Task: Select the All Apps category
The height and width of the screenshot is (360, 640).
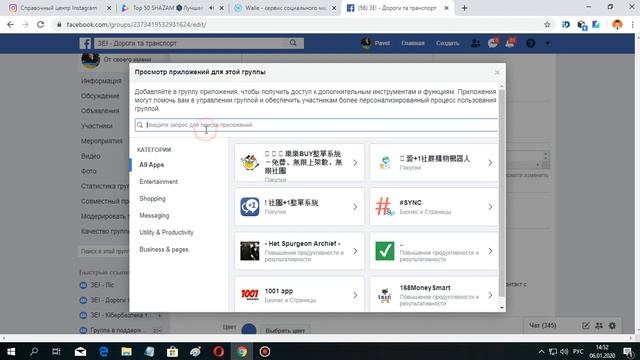Action: click(151, 164)
